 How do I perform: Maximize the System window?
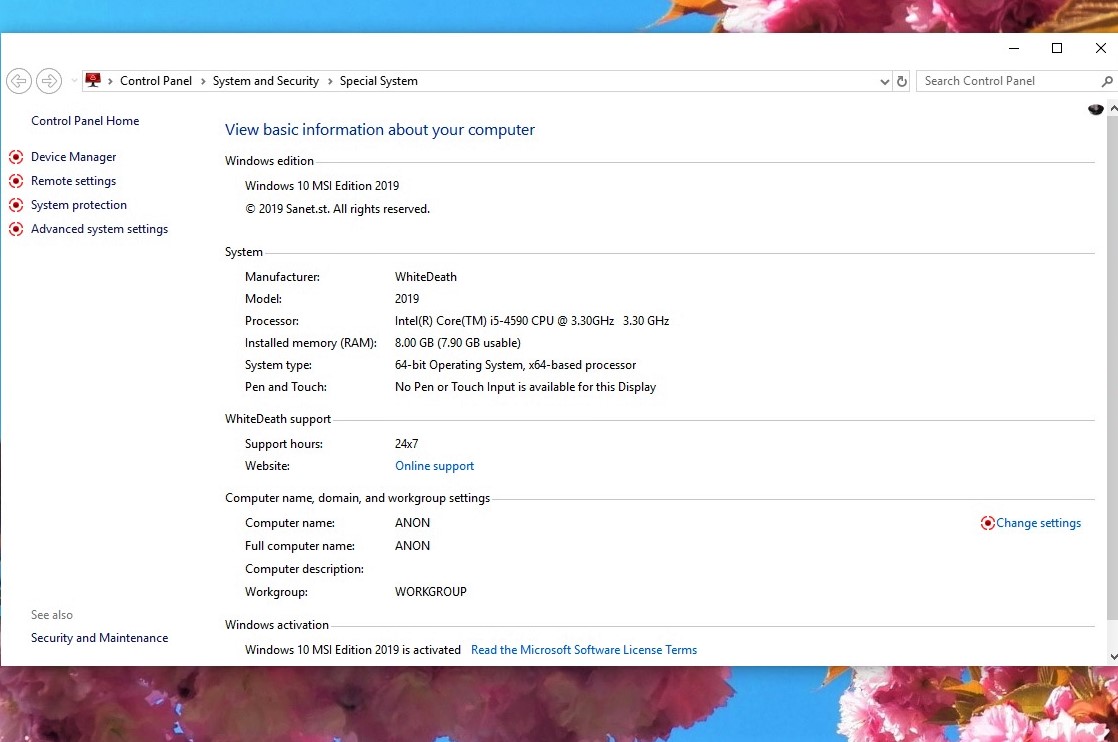[1057, 48]
